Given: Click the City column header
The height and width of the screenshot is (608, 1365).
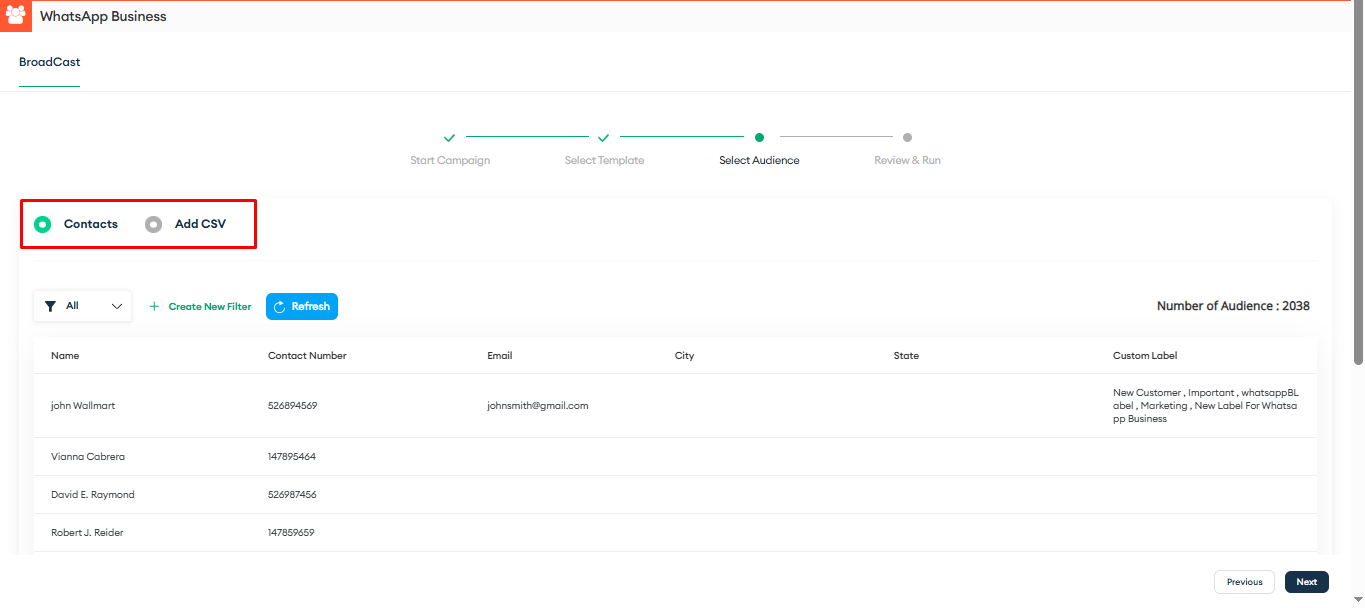Looking at the screenshot, I should point(684,356).
